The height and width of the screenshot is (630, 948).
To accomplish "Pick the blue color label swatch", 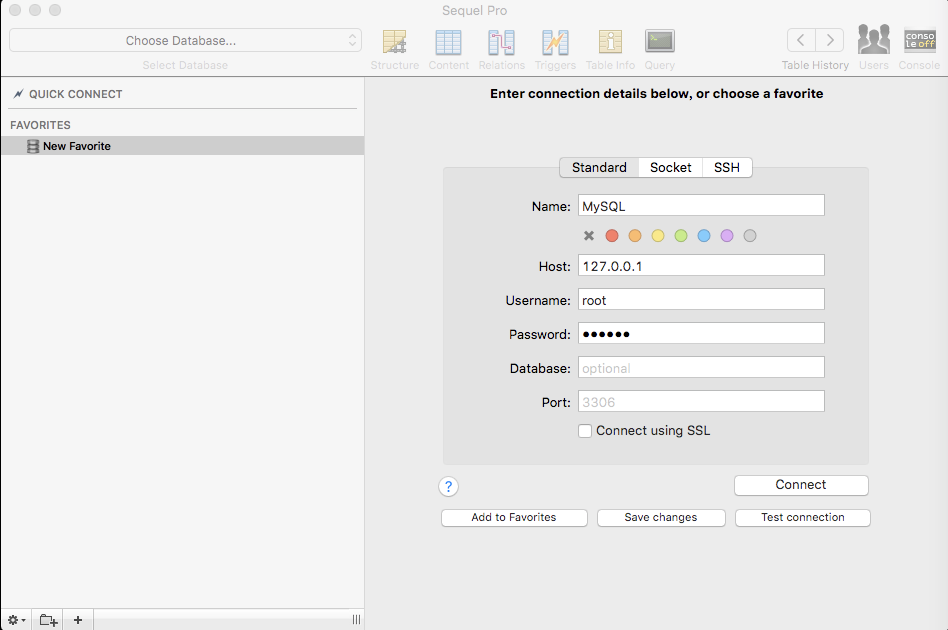I will point(704,236).
